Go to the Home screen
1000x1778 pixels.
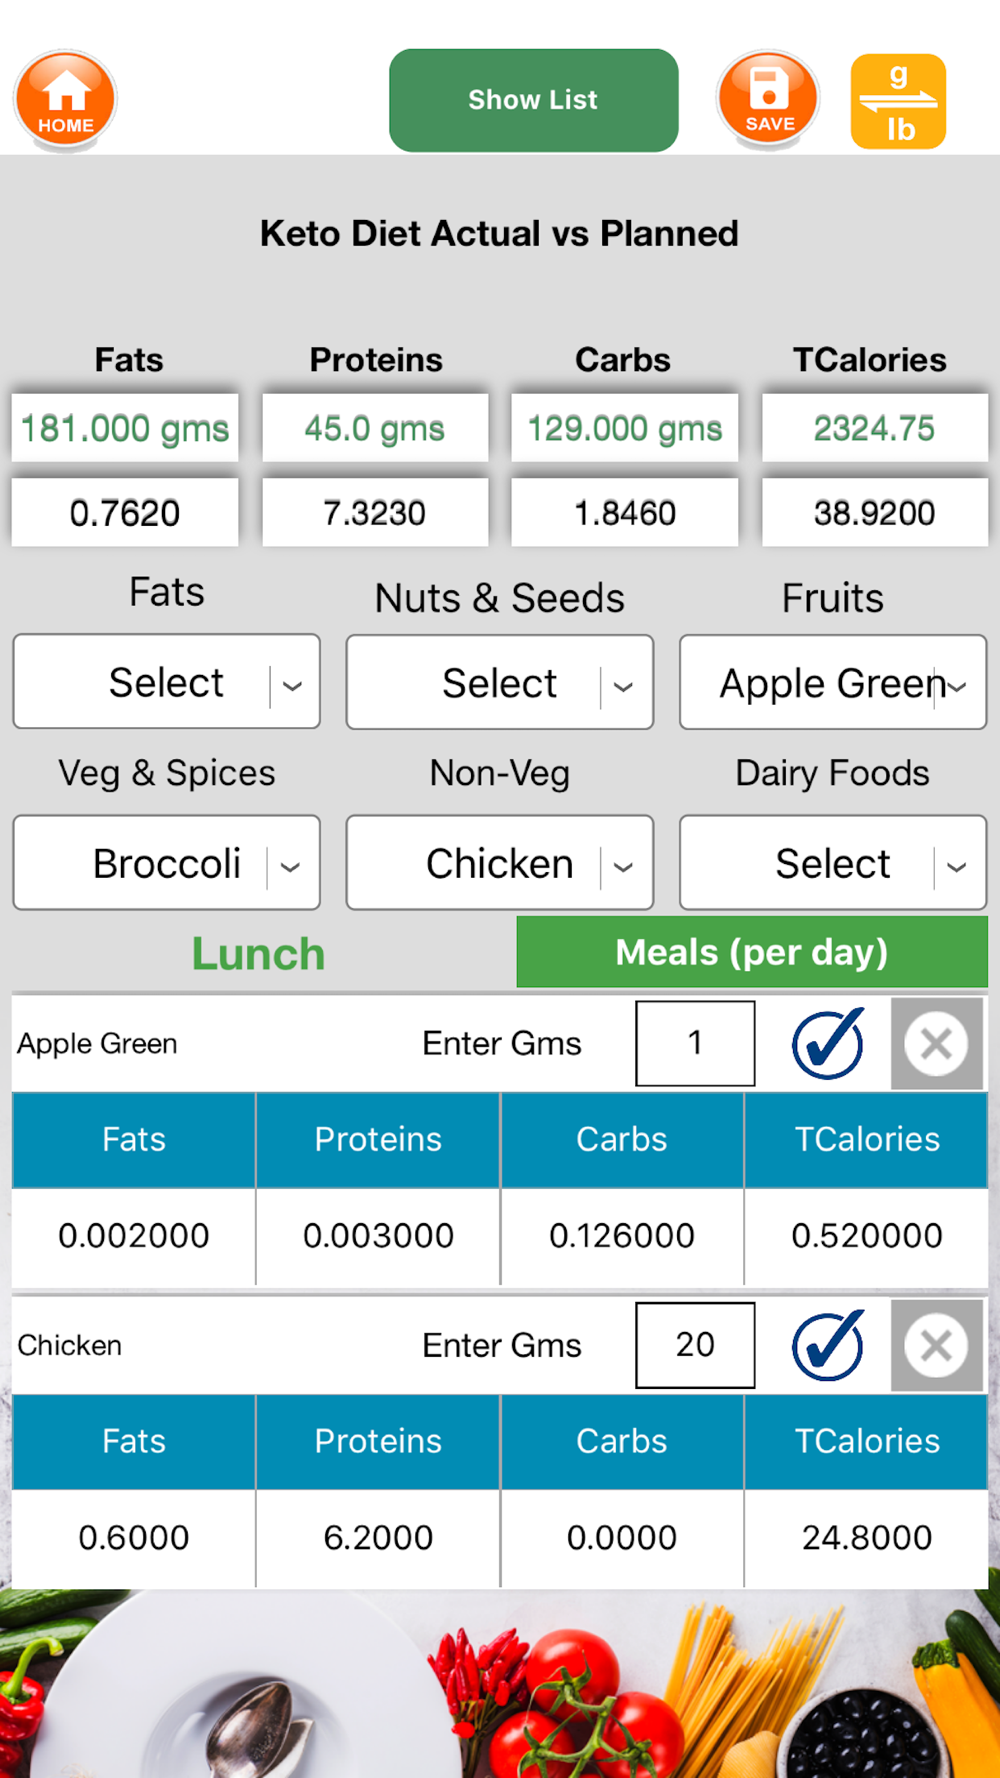(x=66, y=100)
